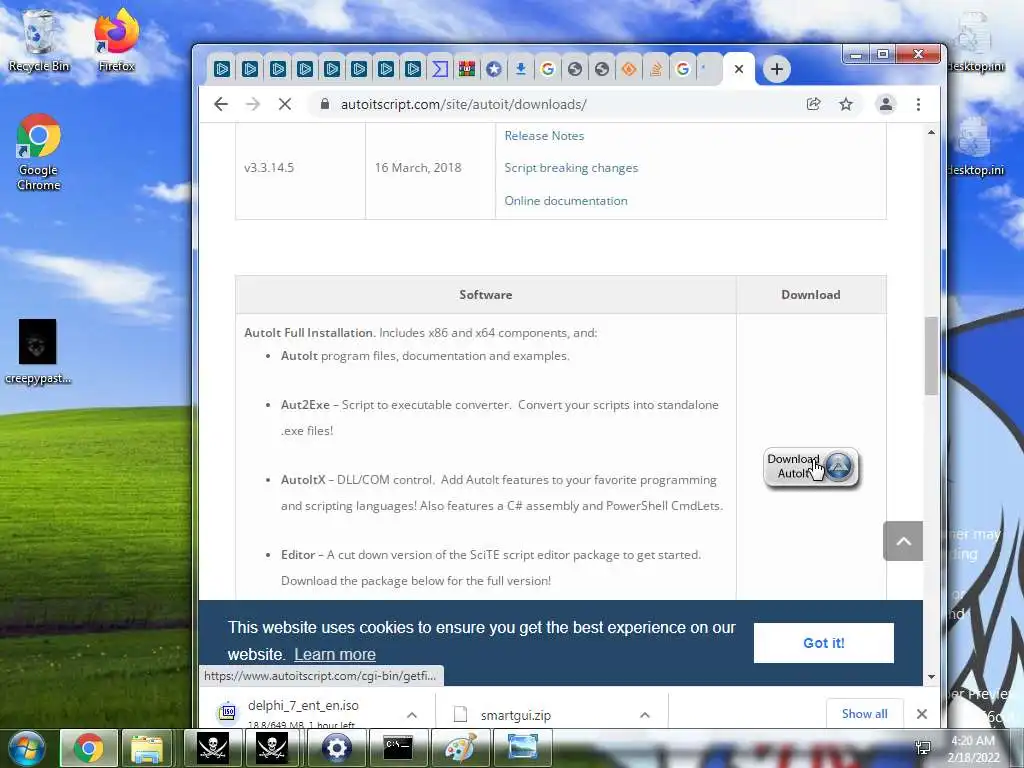
Task: Bookmark this page with the star
Action: pos(846,104)
